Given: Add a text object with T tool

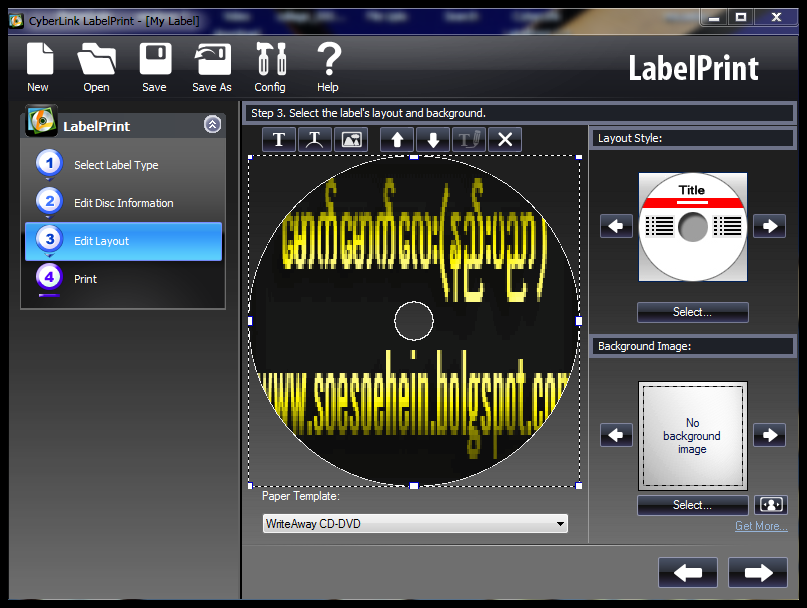Looking at the screenshot, I should pos(279,140).
